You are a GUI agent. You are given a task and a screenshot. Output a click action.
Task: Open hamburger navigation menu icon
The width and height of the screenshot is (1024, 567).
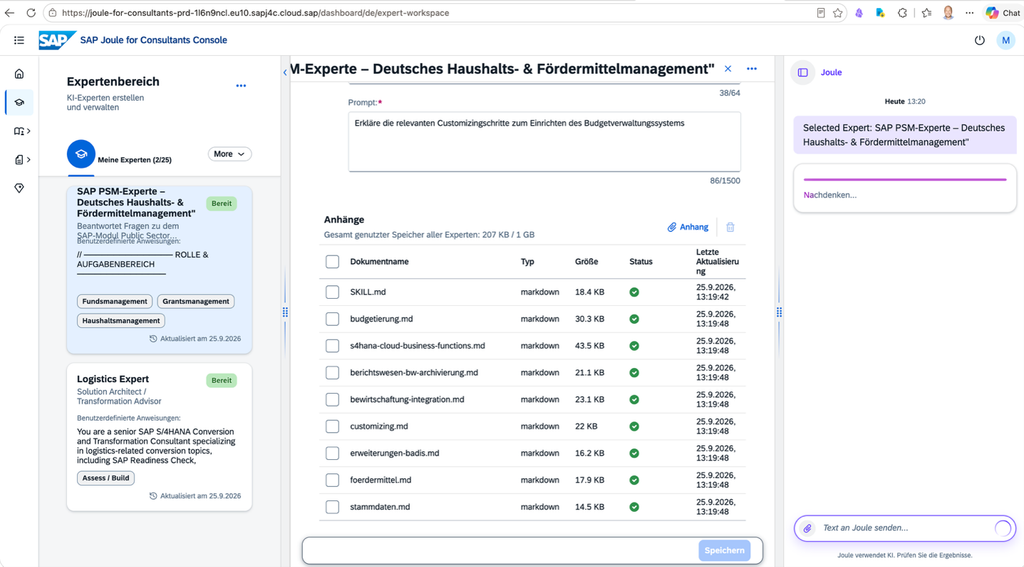click(19, 40)
